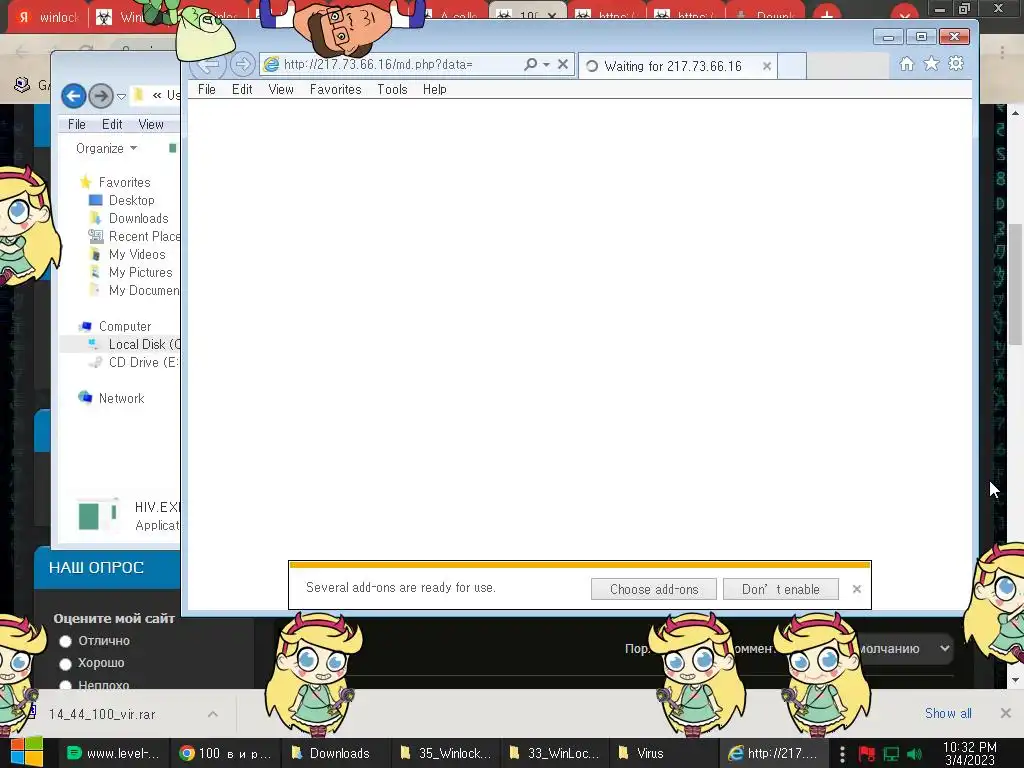Open recent locations dropdown in Explorer
This screenshot has width=1024, height=768.
[121, 97]
